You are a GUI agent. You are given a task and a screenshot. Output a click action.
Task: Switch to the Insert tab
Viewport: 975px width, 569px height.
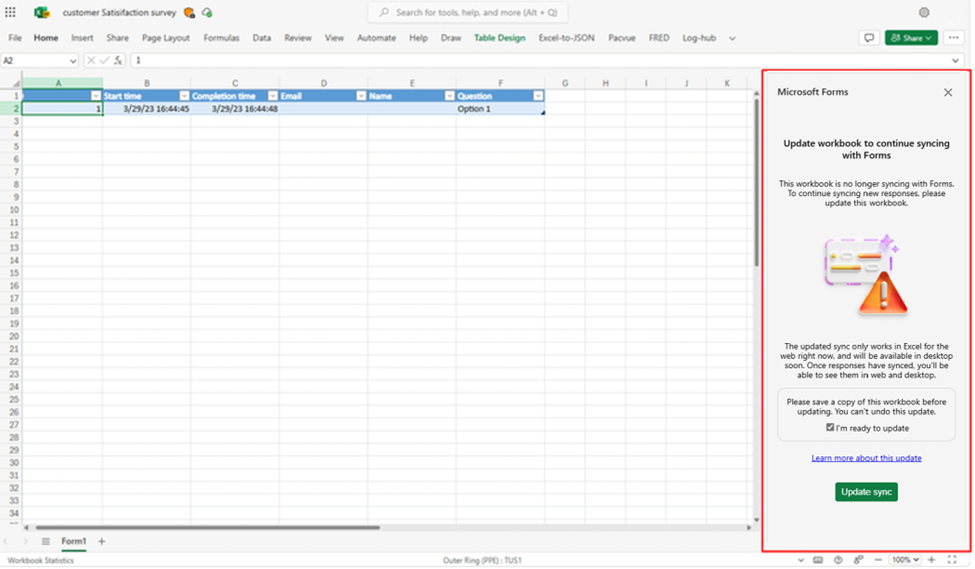click(x=82, y=38)
